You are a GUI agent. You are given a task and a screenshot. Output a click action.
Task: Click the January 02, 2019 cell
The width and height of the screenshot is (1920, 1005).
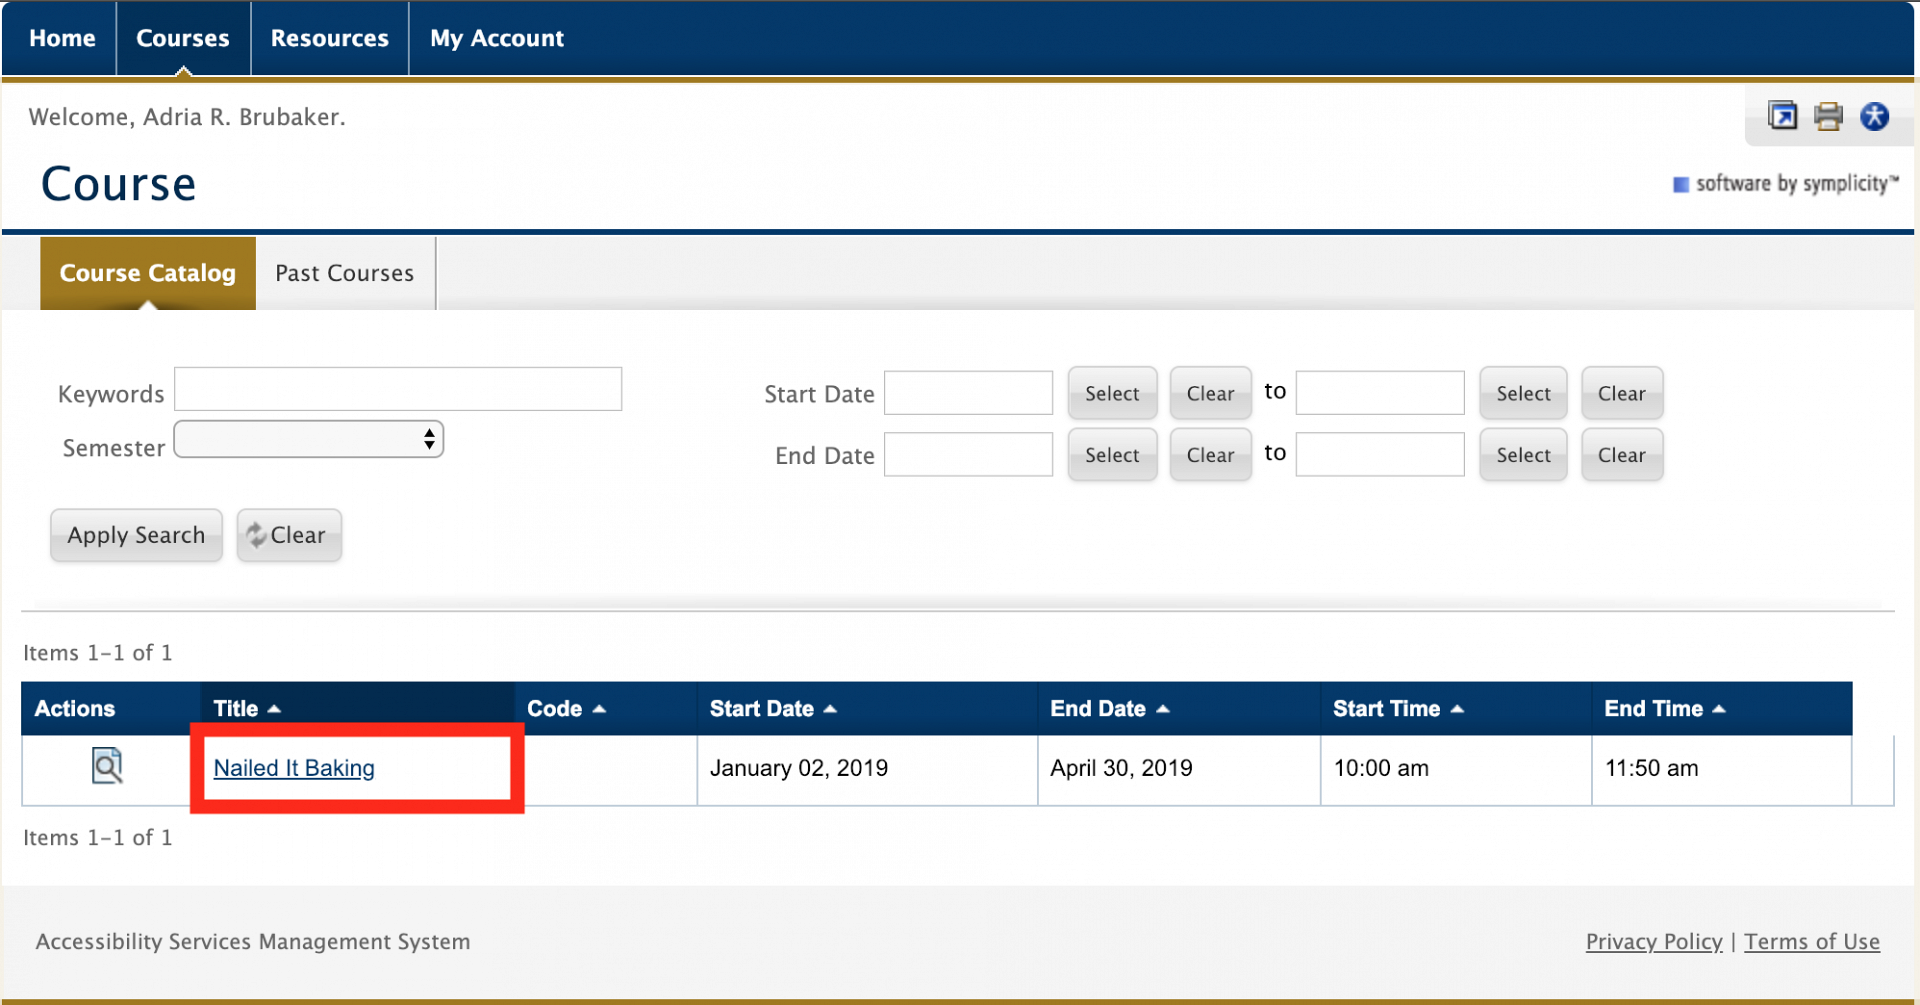(867, 769)
